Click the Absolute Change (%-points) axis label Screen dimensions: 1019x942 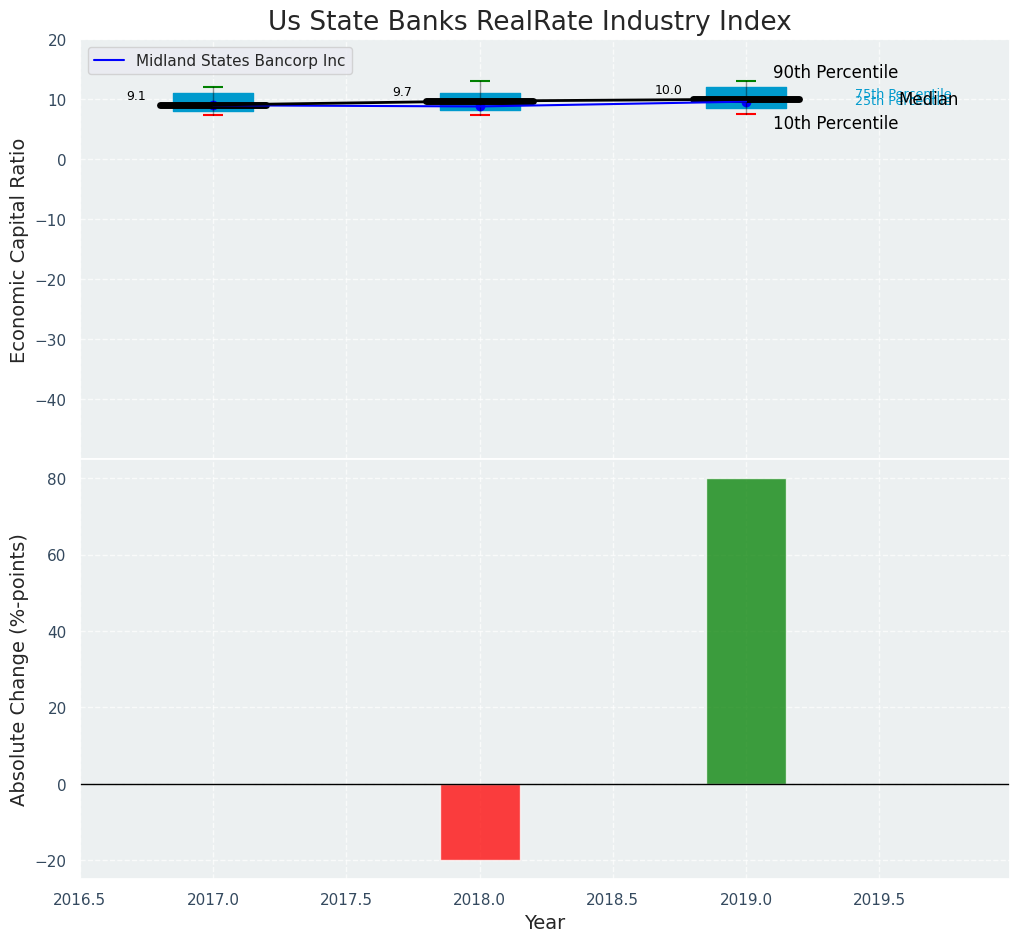coord(18,669)
